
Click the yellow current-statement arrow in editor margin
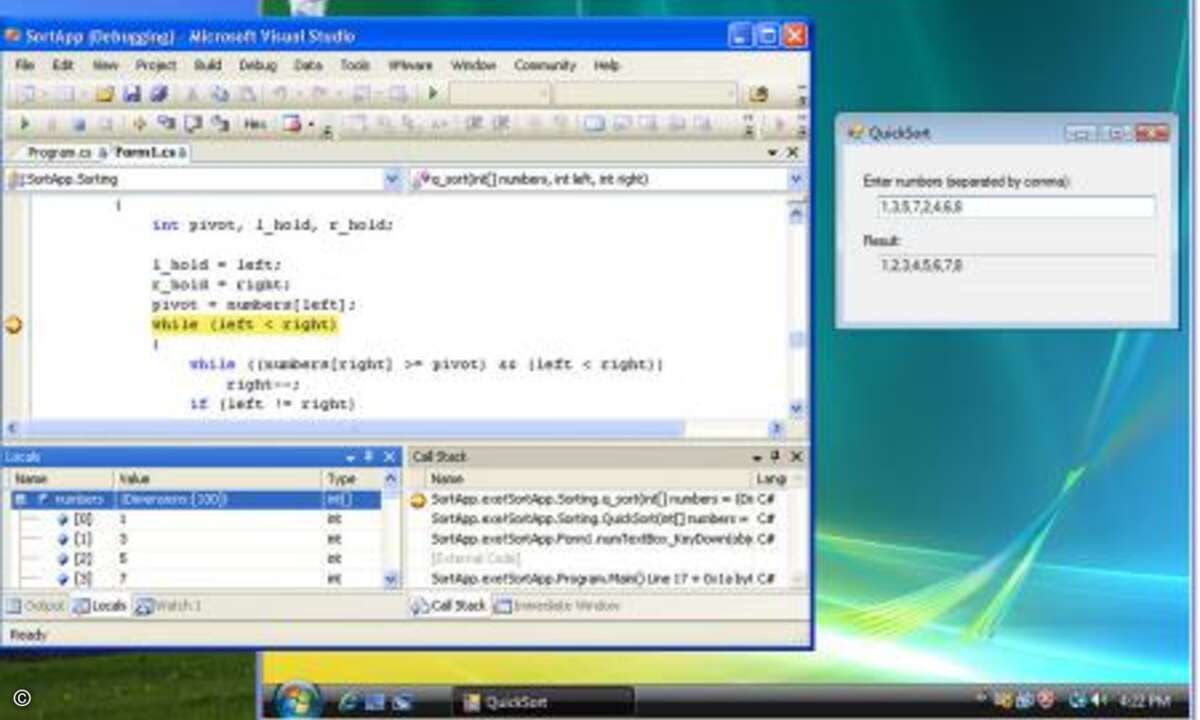coord(13,325)
